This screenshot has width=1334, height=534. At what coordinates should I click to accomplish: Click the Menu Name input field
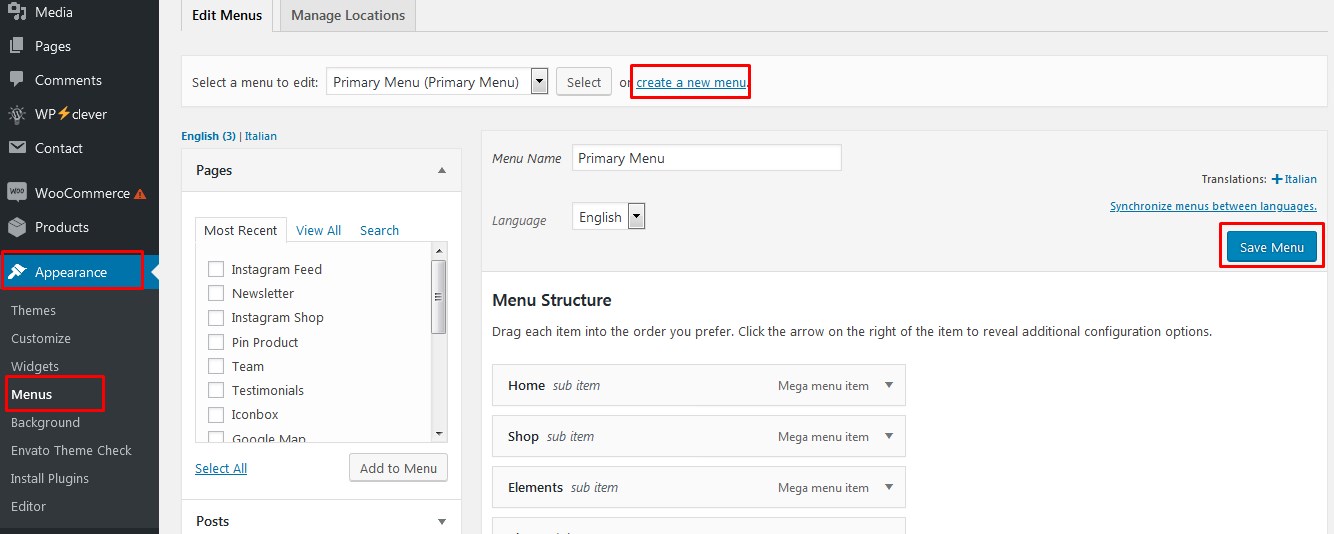[x=707, y=158]
